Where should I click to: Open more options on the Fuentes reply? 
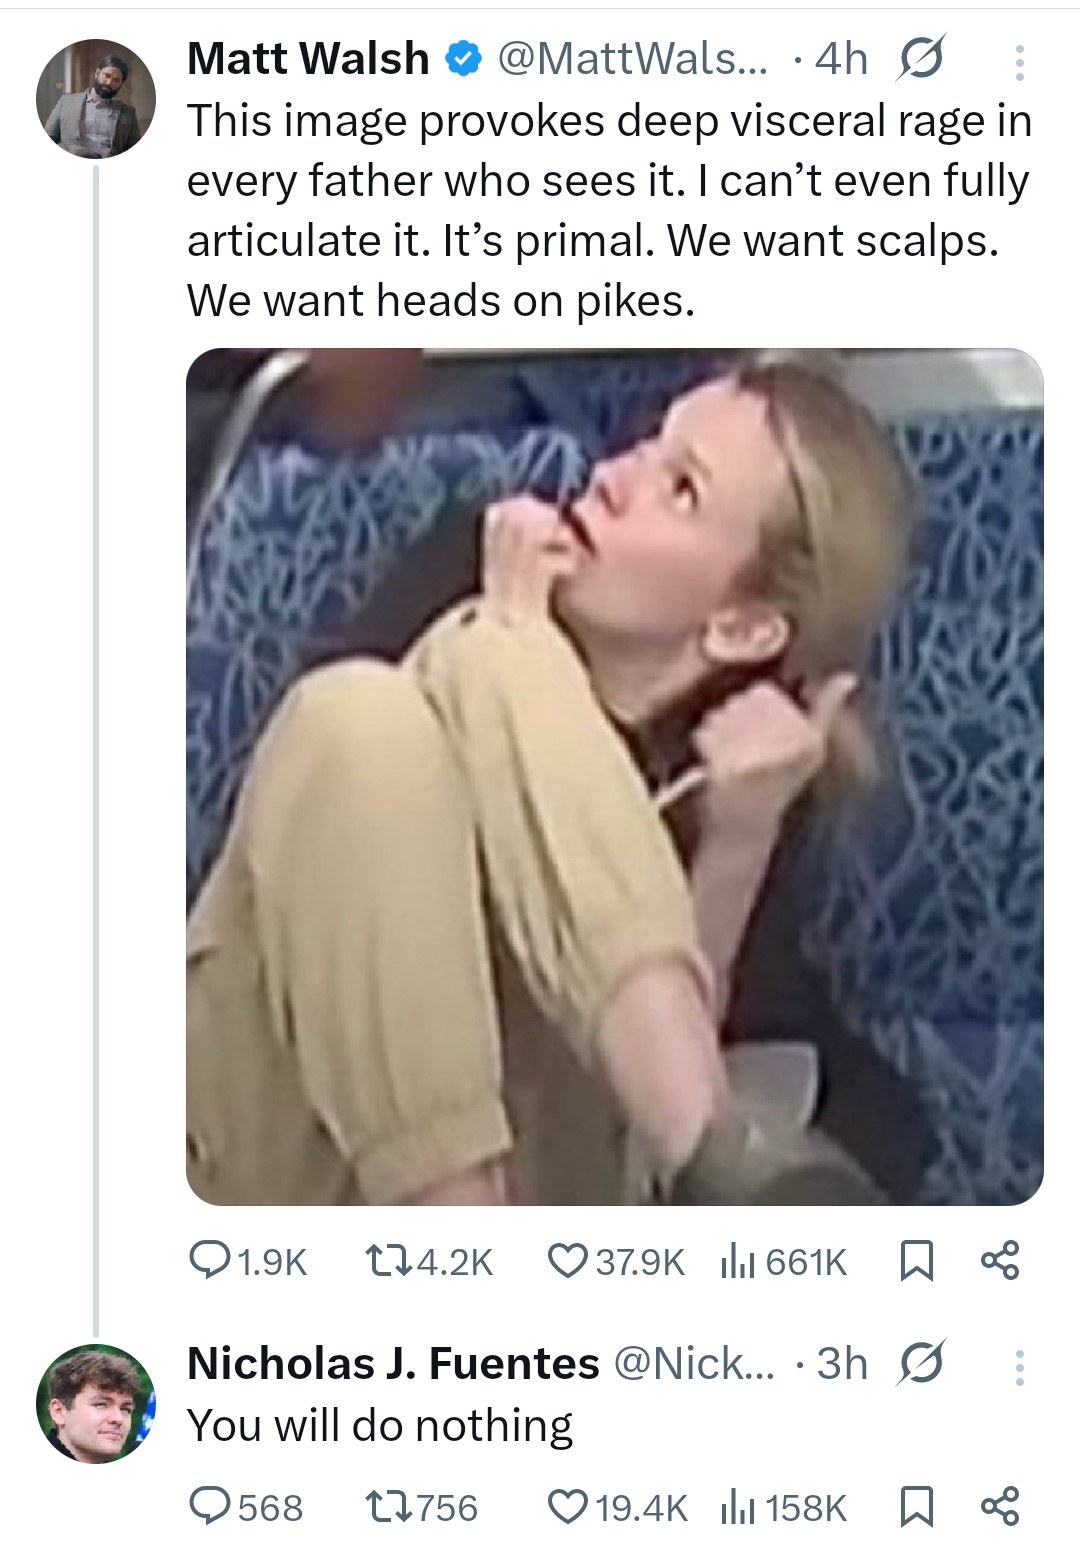click(x=1019, y=1366)
